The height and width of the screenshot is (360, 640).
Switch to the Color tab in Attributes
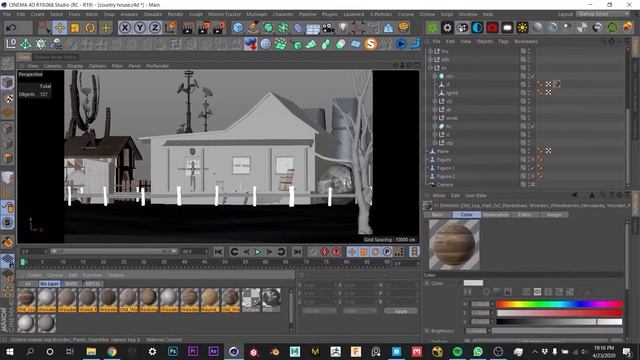point(467,214)
